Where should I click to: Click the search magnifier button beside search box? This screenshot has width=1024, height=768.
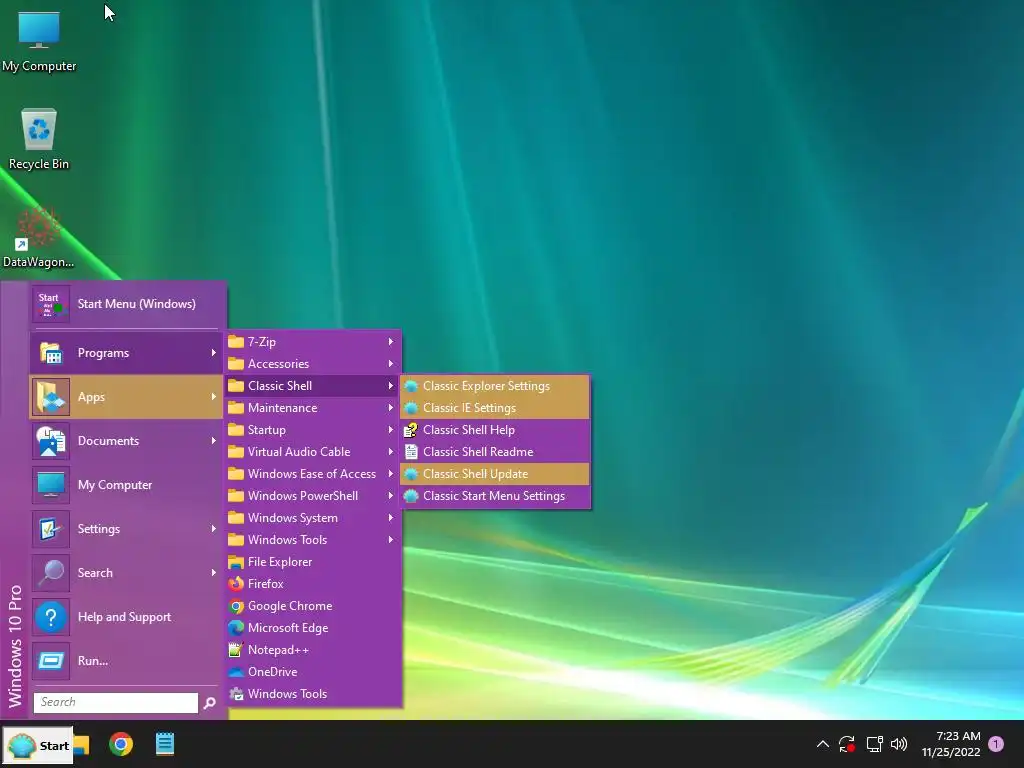click(x=210, y=703)
